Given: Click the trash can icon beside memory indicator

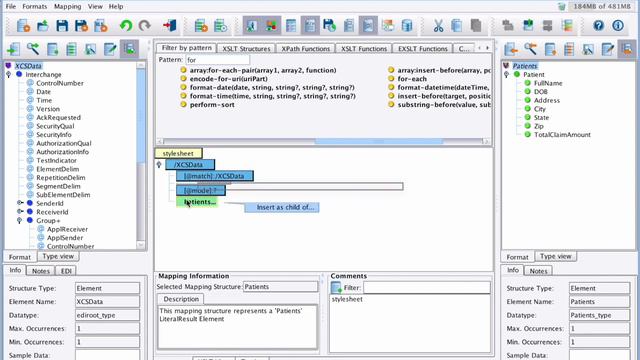Looking at the screenshot, I should point(562,7).
